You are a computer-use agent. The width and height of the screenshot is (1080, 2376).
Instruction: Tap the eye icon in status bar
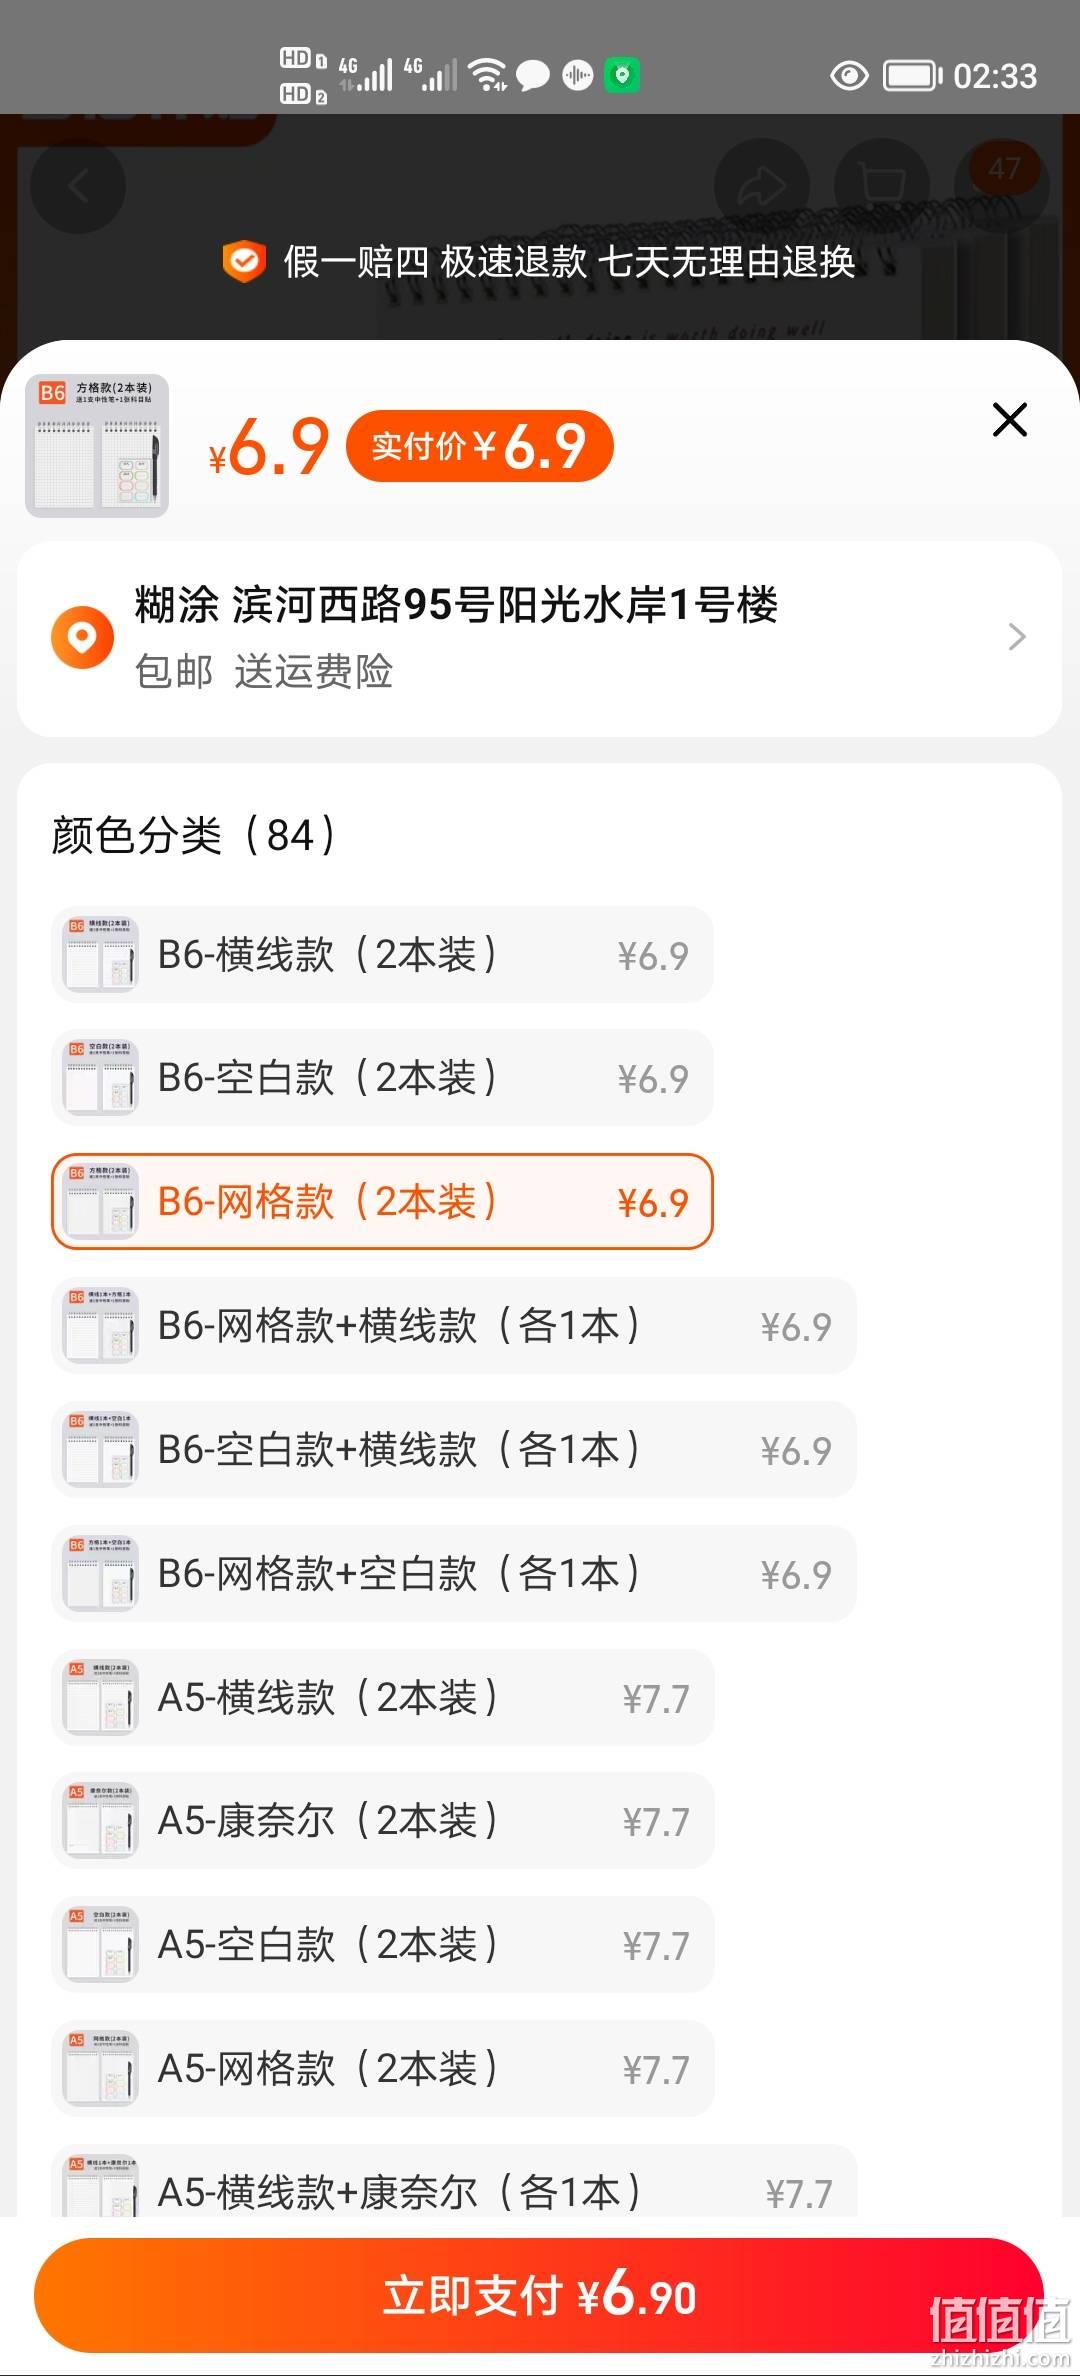coord(849,76)
